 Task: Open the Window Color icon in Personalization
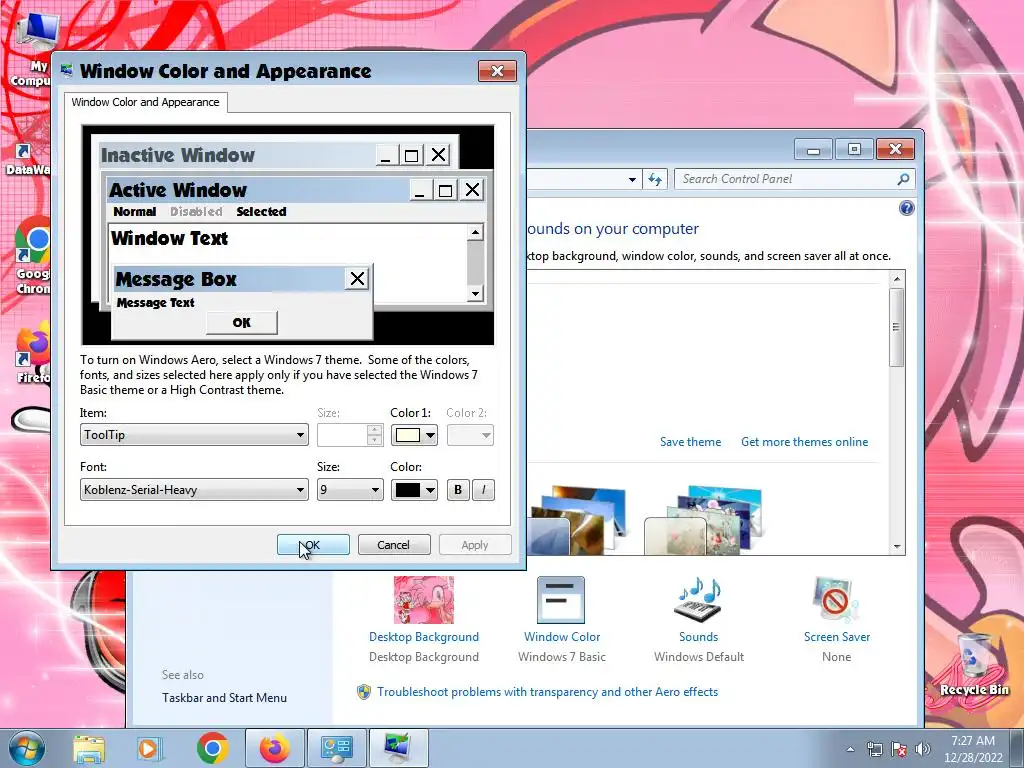point(561,600)
